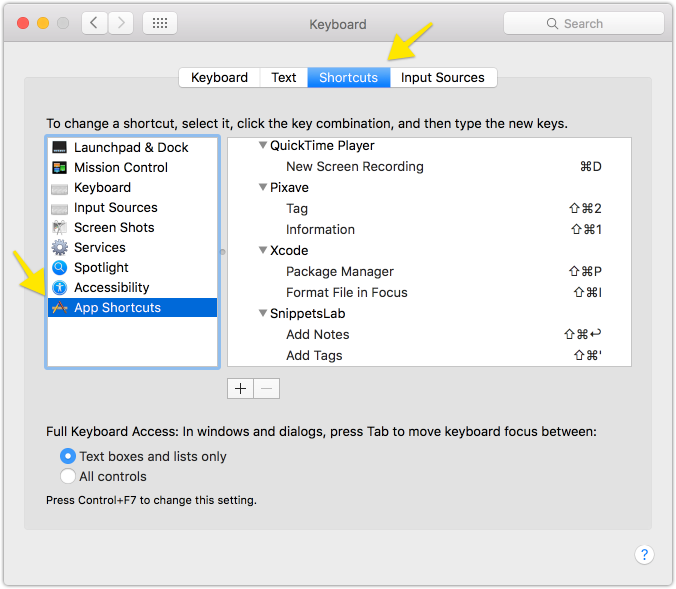676x589 pixels.
Task: Click the Spotlight magnifier icon
Action: click(59, 267)
